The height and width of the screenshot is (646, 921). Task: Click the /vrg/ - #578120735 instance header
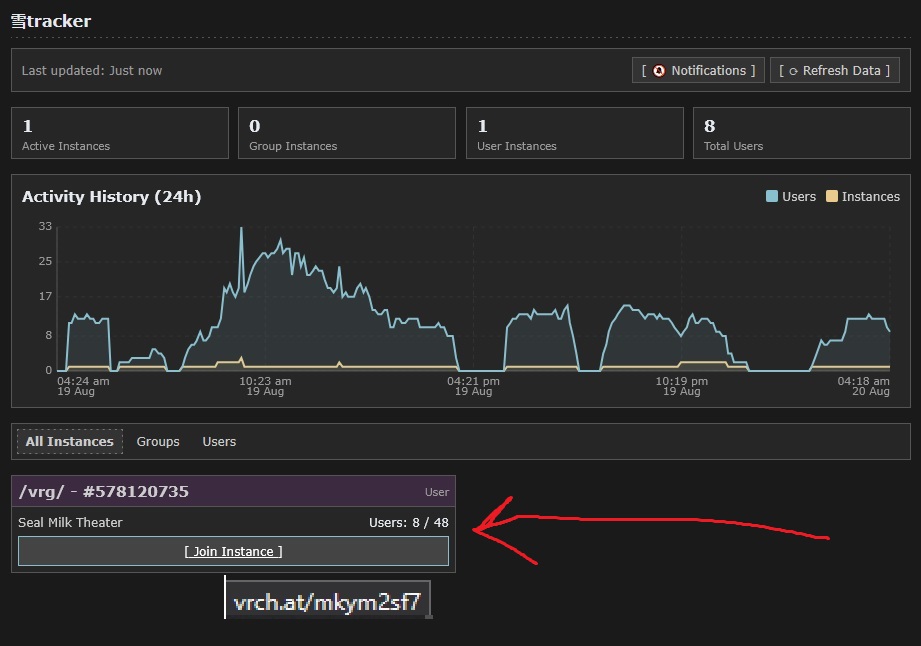233,492
